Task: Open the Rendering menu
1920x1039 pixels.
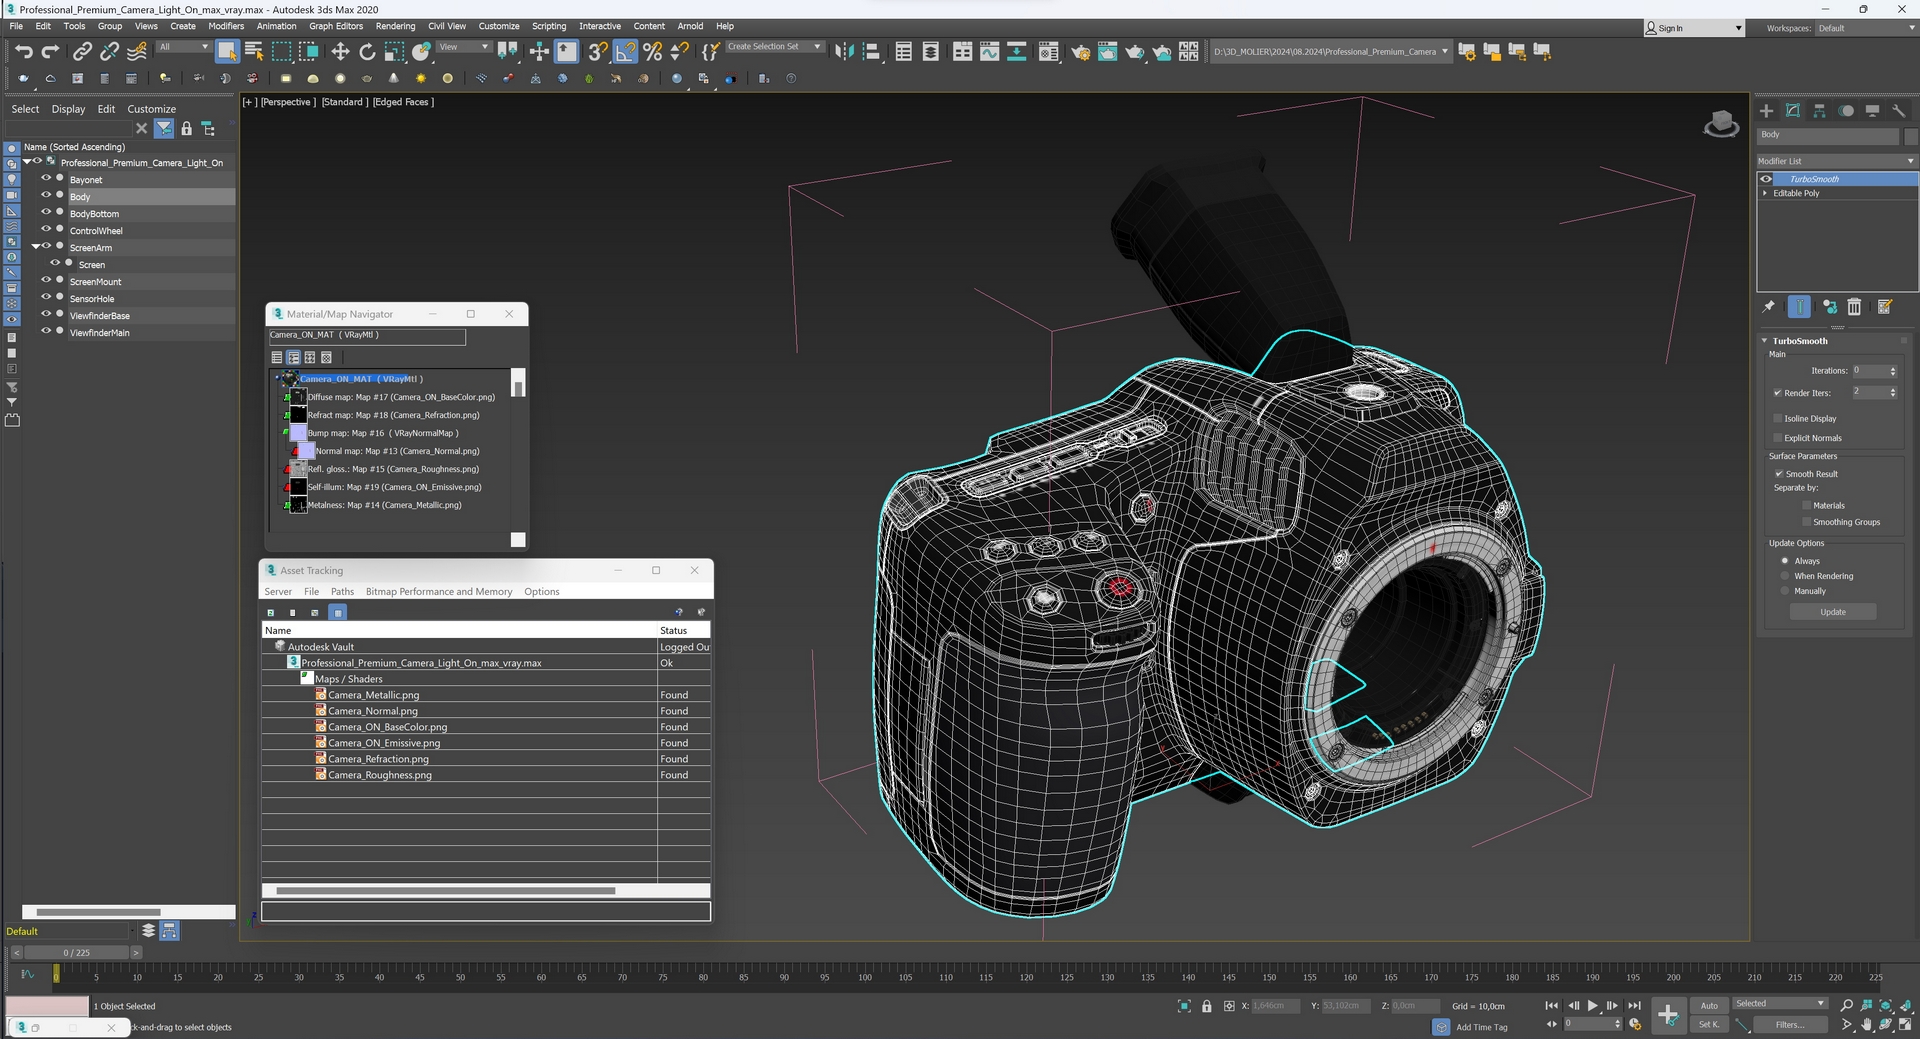Action: [x=395, y=26]
